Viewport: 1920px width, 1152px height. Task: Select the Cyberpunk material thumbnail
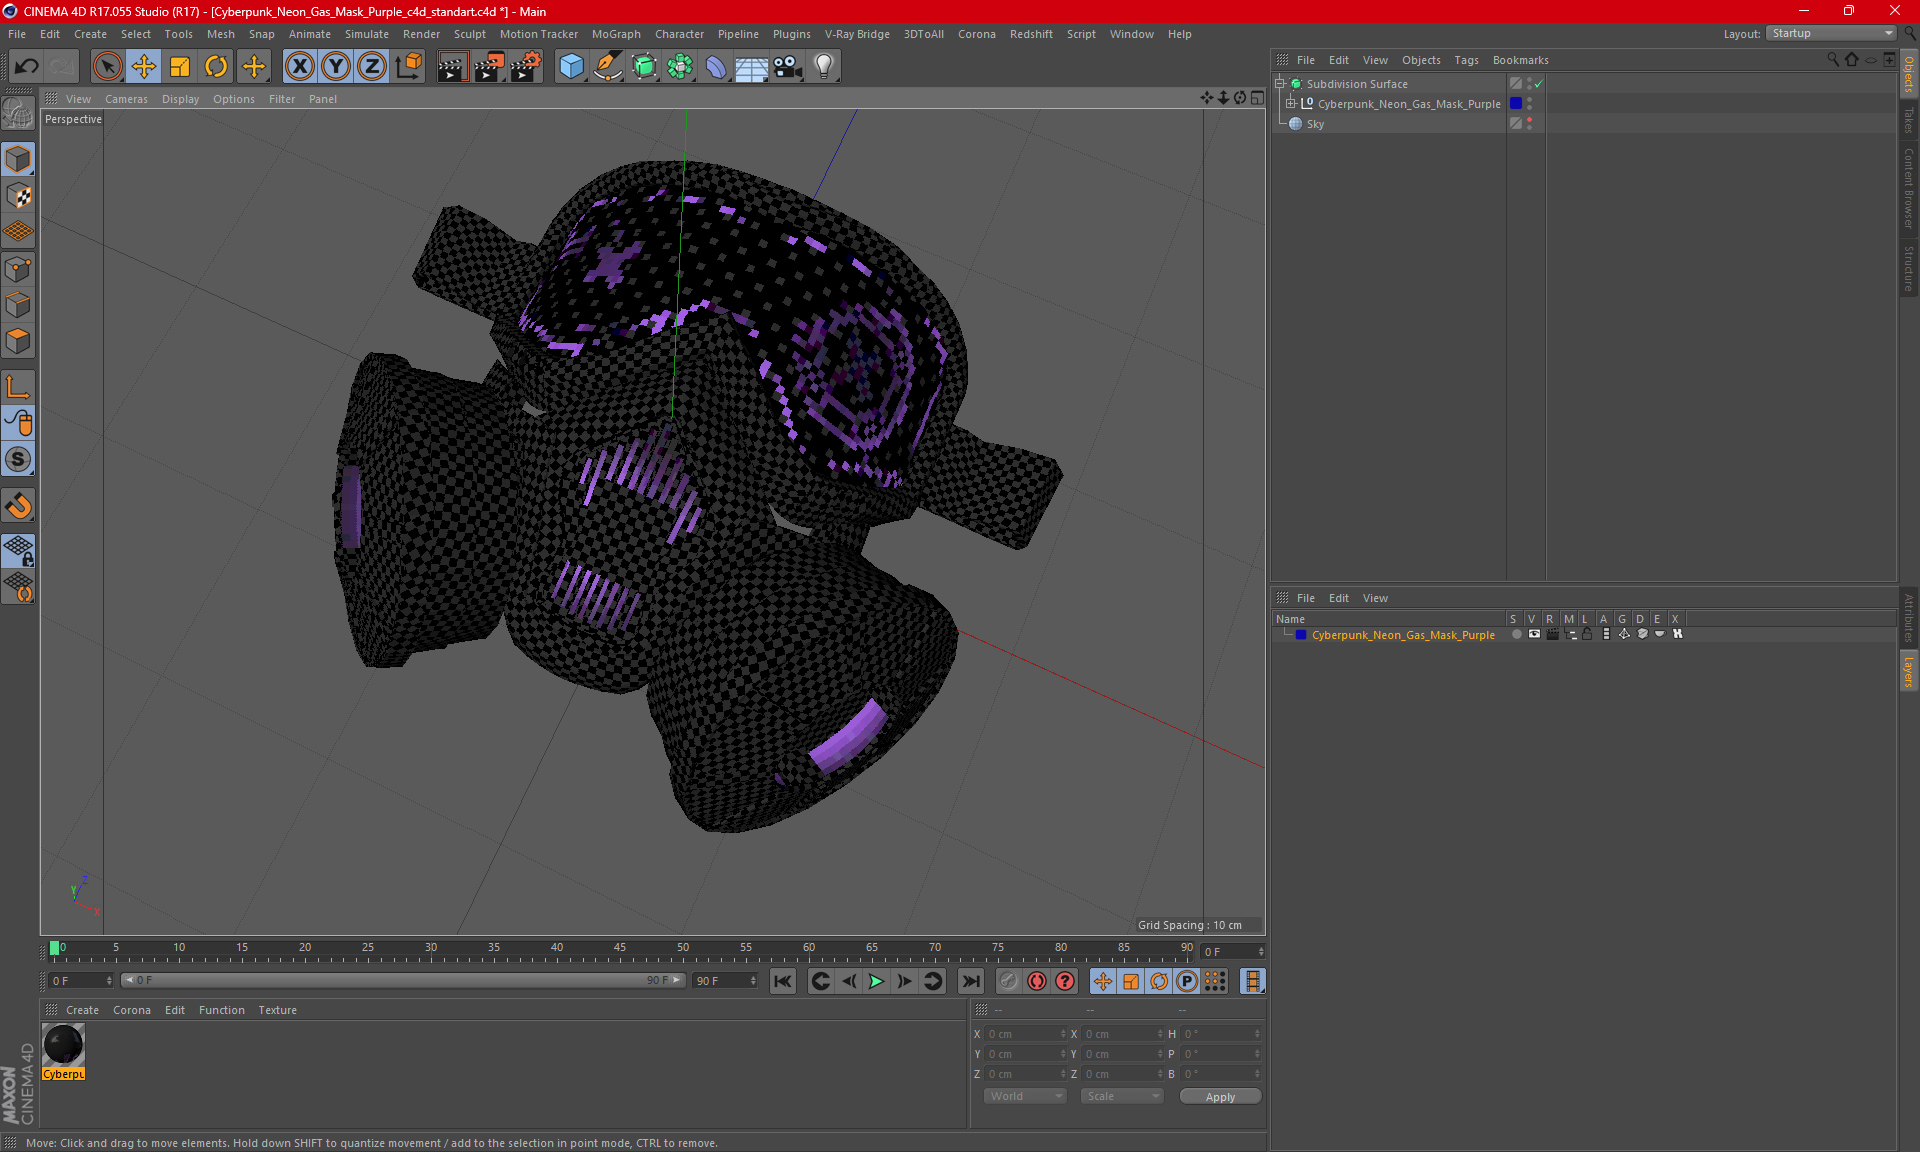[63, 1045]
